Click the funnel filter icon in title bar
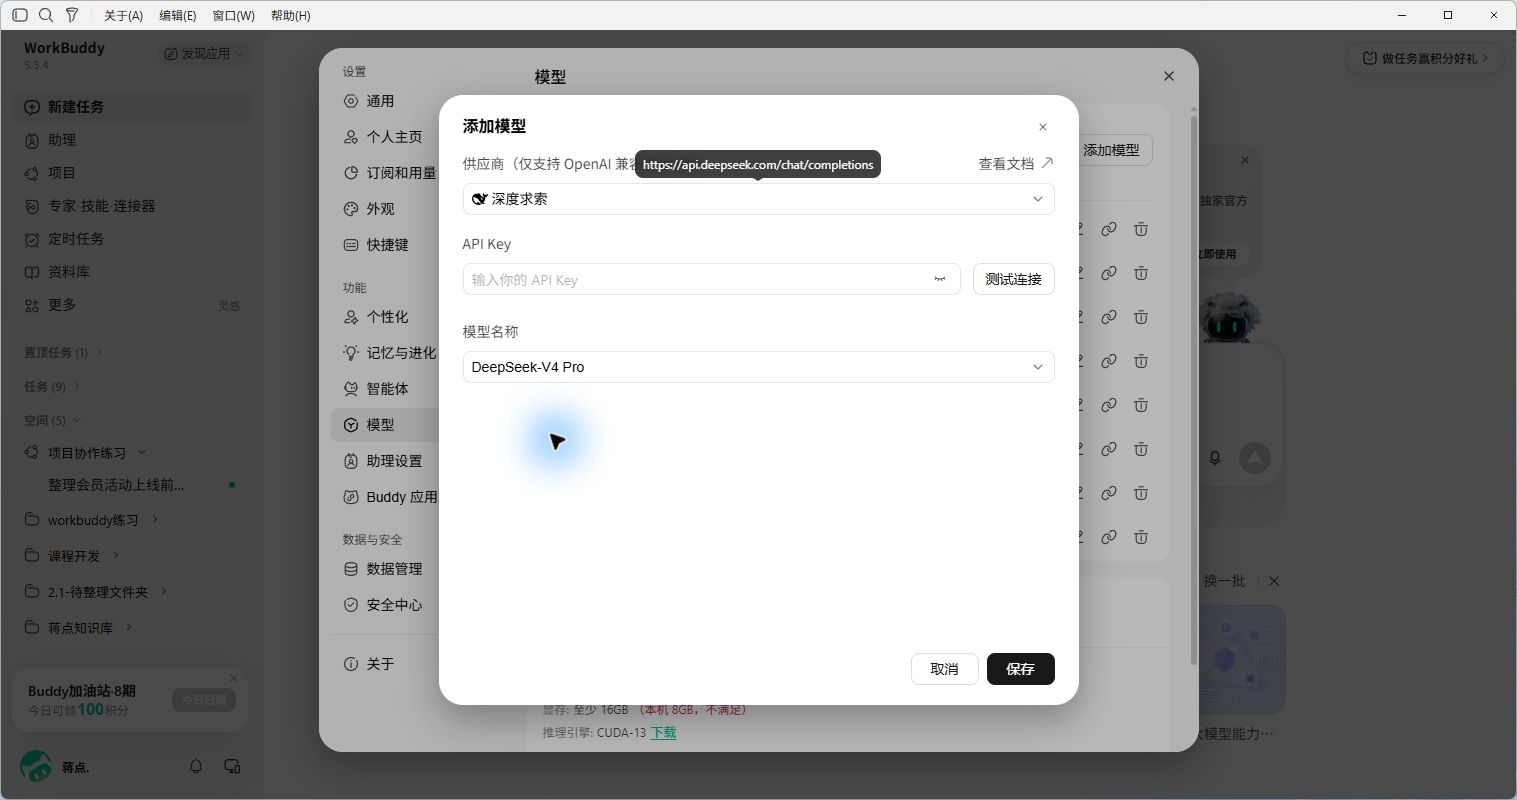This screenshot has width=1517, height=800. (x=72, y=15)
